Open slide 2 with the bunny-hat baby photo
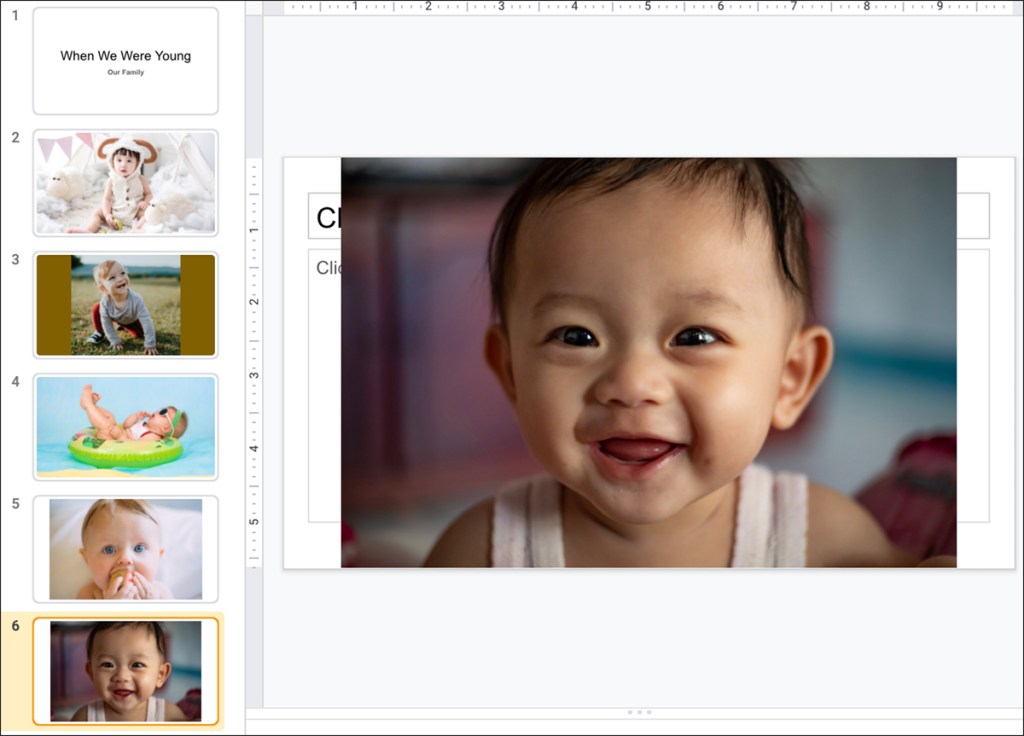 click(x=125, y=181)
